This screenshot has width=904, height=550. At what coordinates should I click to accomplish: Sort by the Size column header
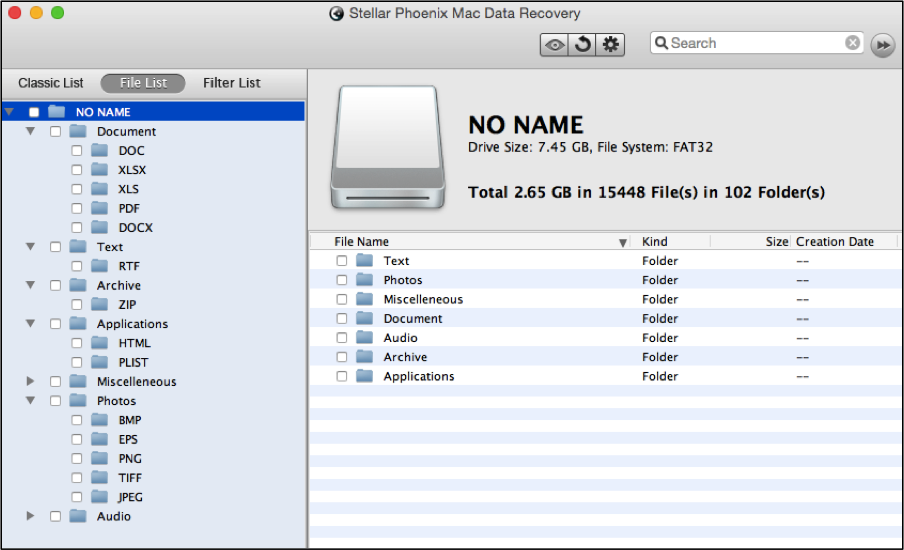pyautogui.click(x=777, y=242)
